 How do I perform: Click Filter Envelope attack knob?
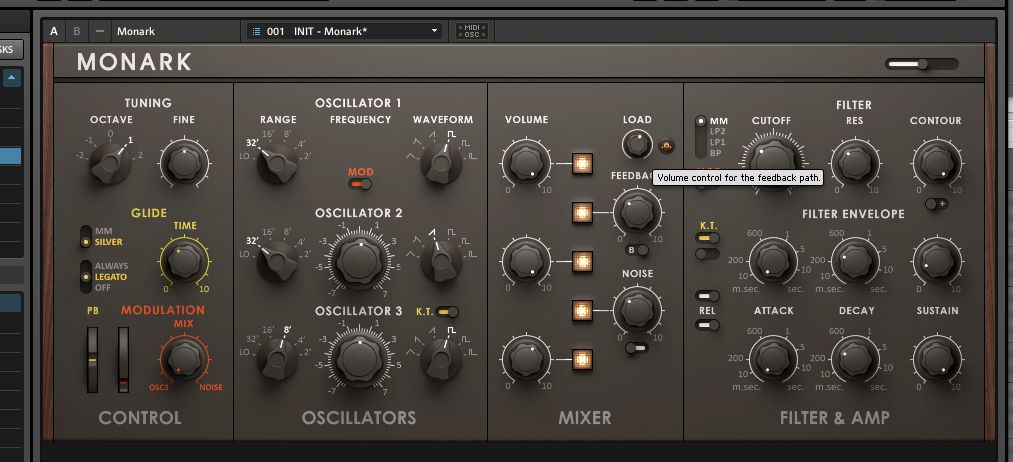click(773, 260)
